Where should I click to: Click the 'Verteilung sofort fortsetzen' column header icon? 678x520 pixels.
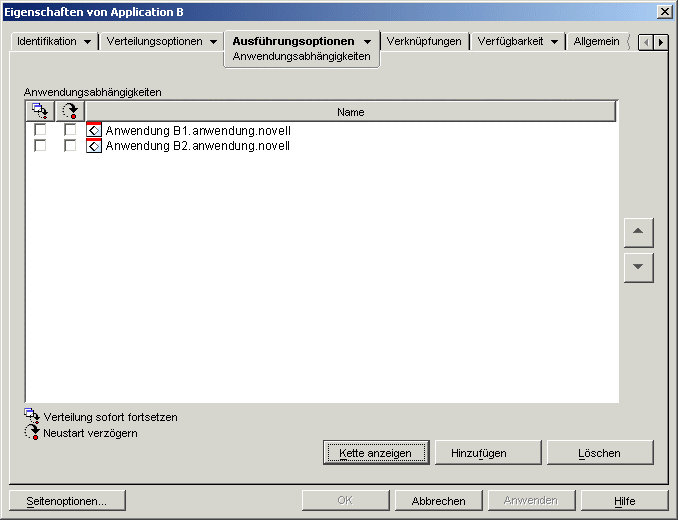point(40,112)
